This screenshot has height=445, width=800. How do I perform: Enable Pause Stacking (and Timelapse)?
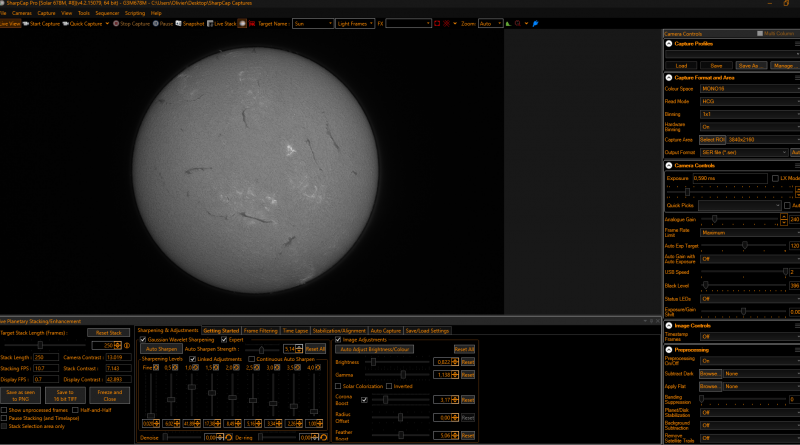click(x=4, y=418)
